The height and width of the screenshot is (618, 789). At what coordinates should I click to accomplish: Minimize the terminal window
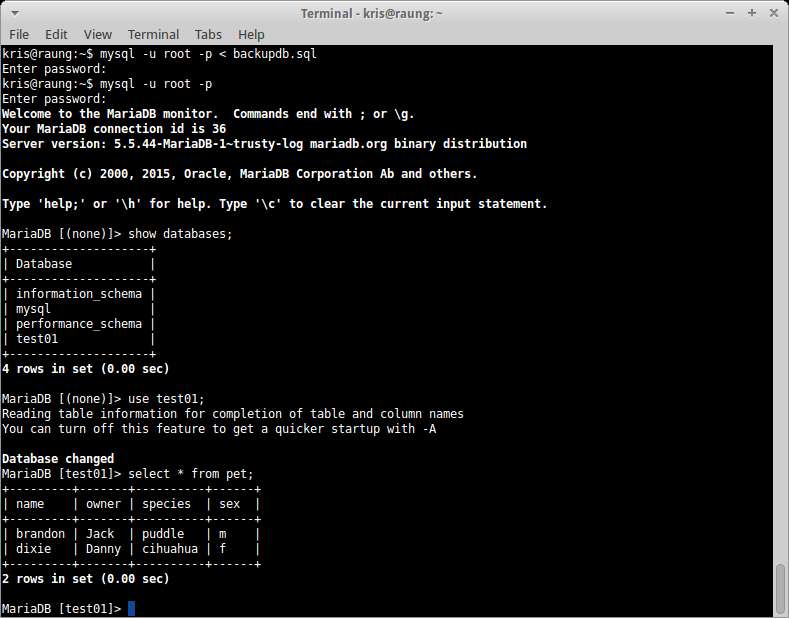coord(730,13)
